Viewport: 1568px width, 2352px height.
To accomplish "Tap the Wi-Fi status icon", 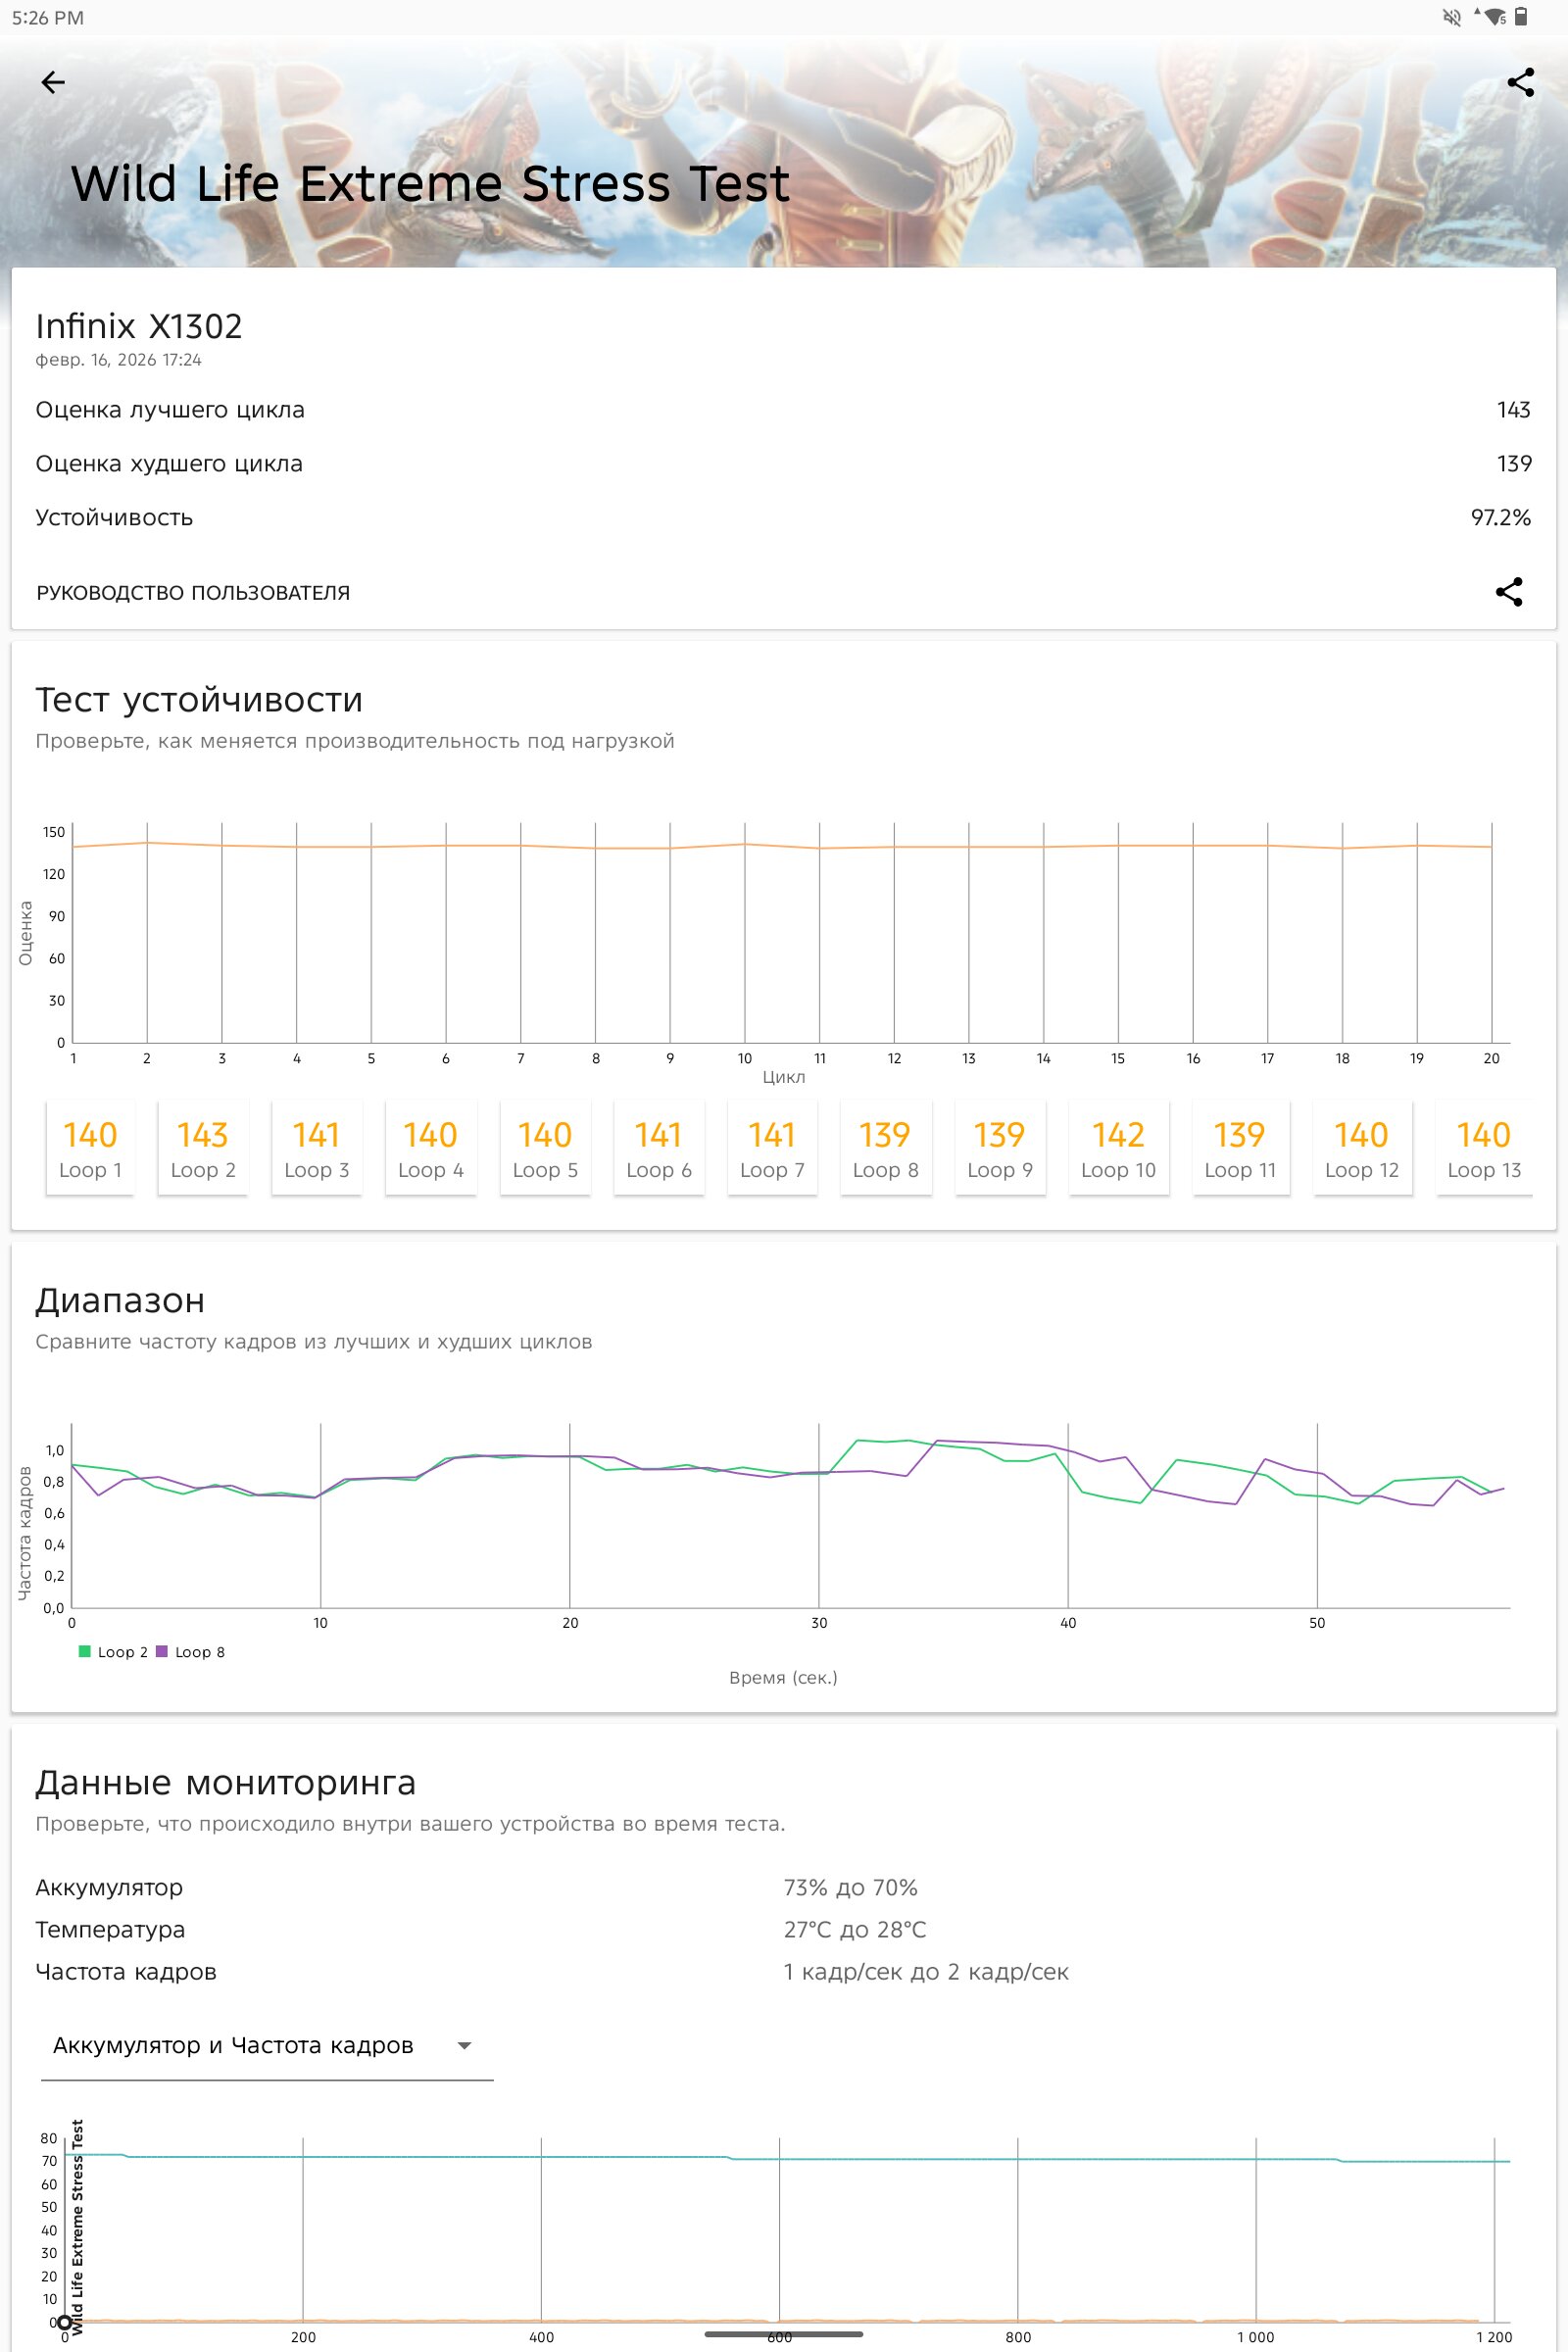I will tap(1494, 17).
